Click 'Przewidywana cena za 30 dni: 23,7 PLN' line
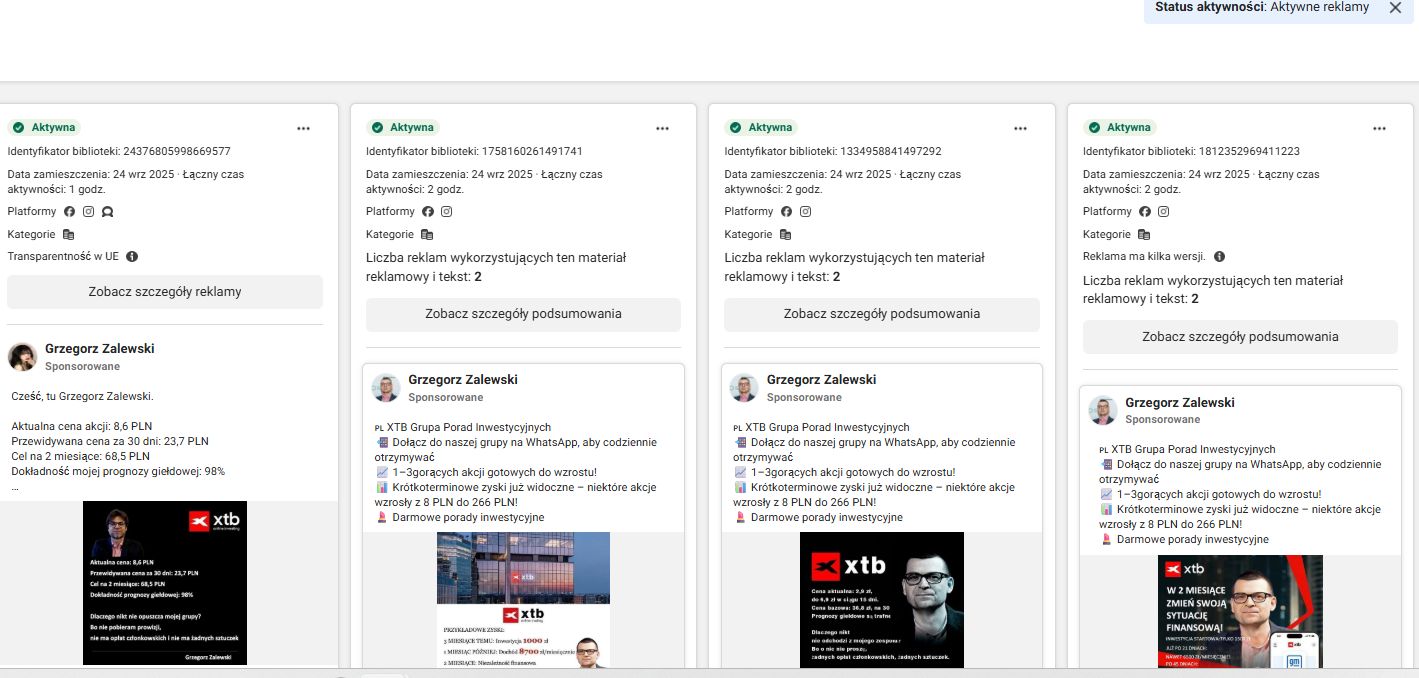1419x678 pixels. tap(110, 441)
